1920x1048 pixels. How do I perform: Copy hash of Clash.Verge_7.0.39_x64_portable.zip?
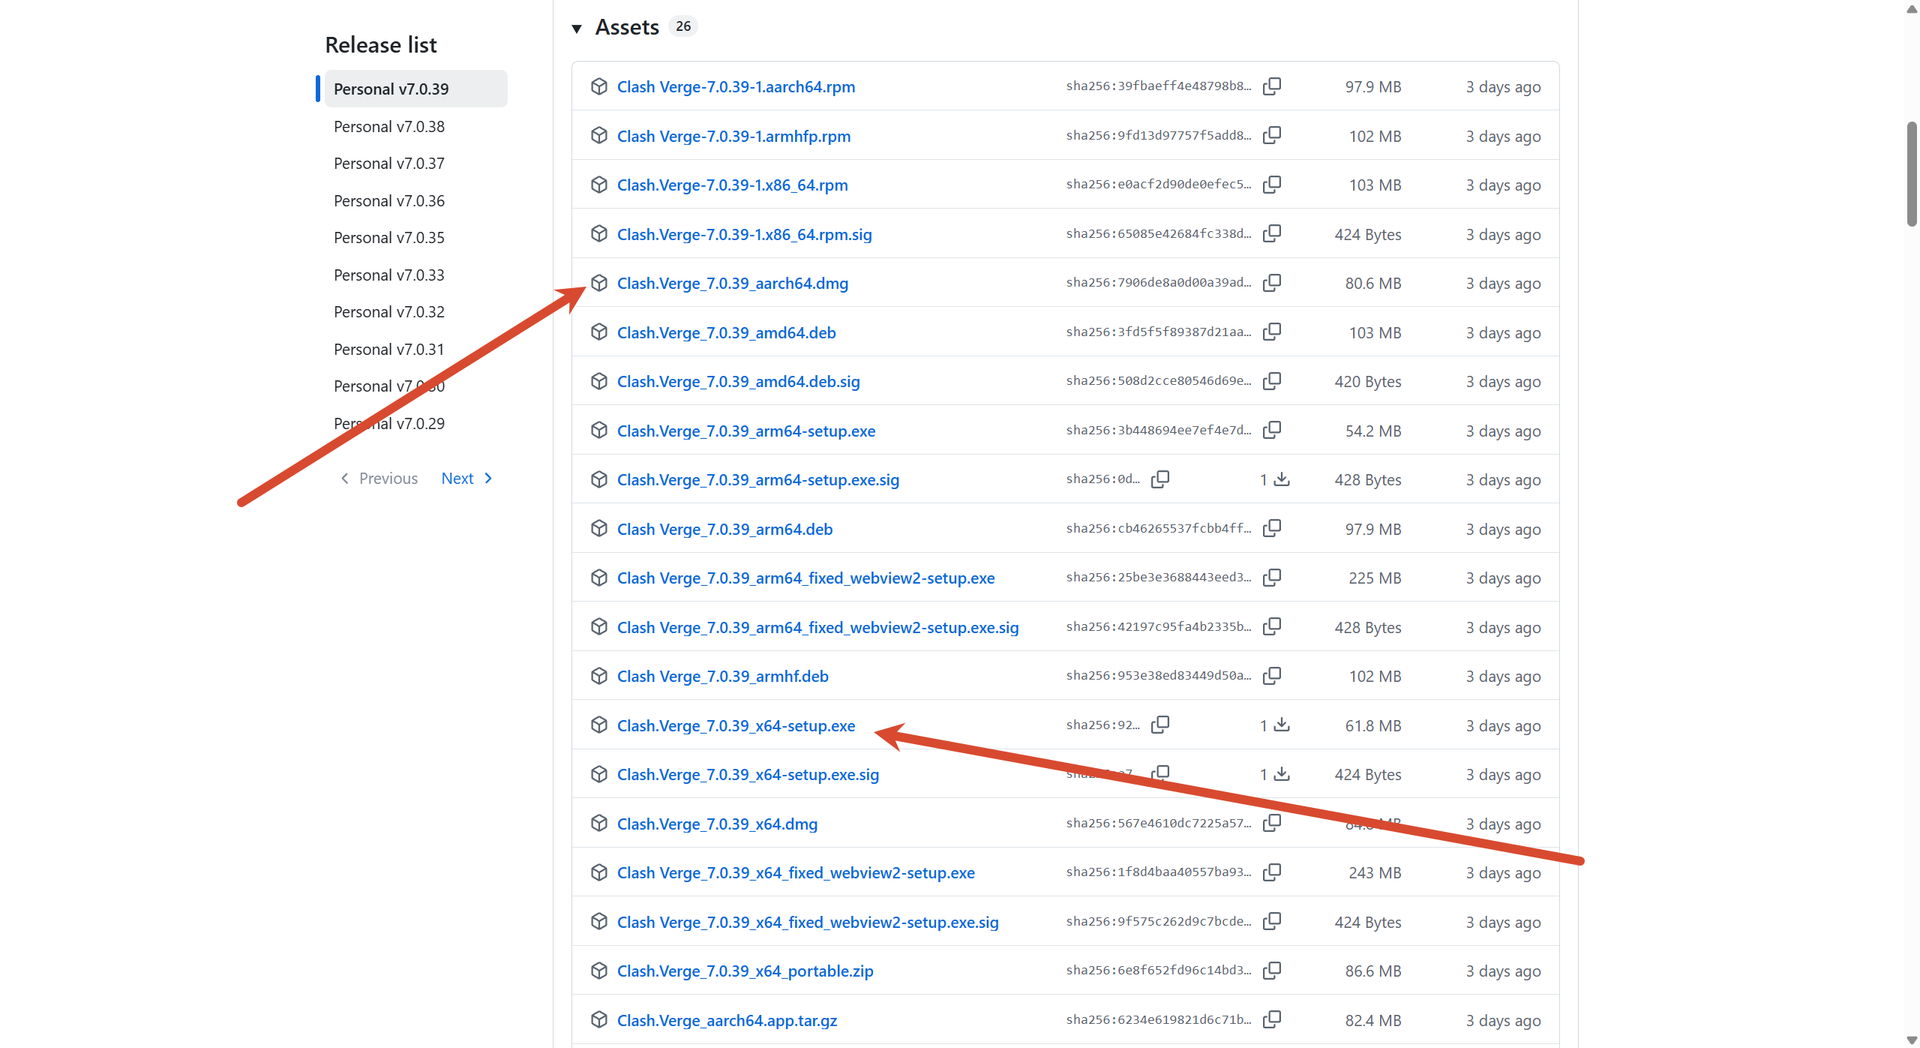(1272, 970)
